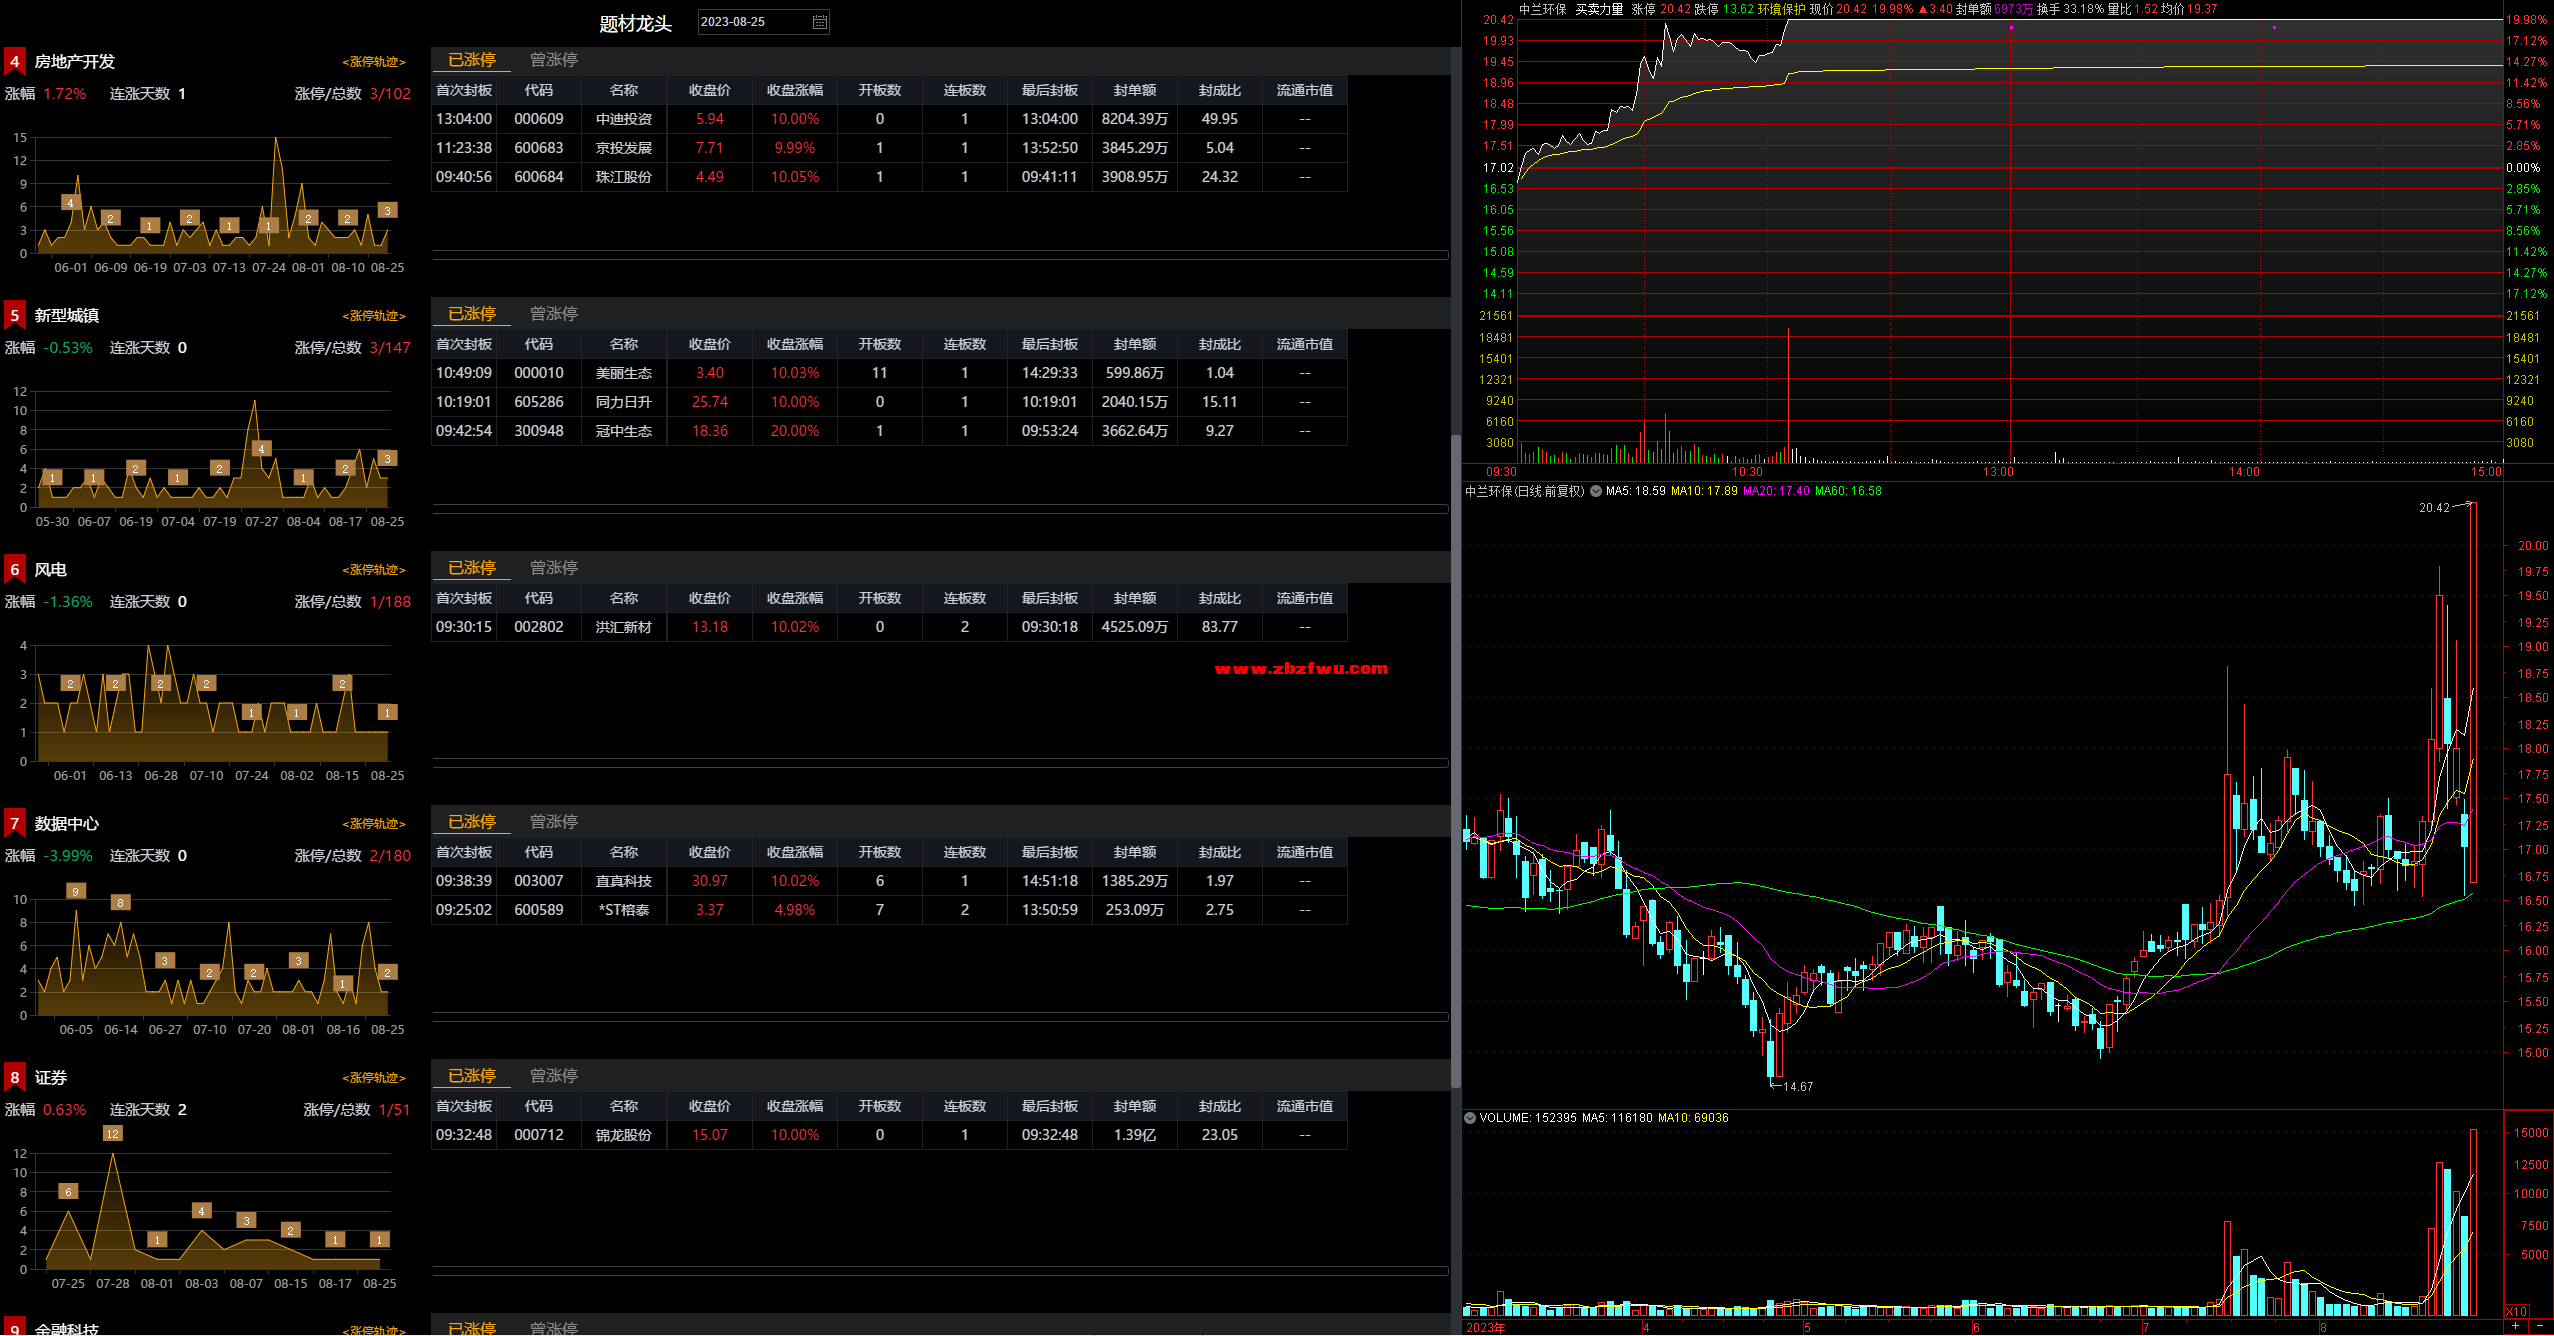Switch to 曾涨停 tab in 数据中心 section

pos(554,822)
